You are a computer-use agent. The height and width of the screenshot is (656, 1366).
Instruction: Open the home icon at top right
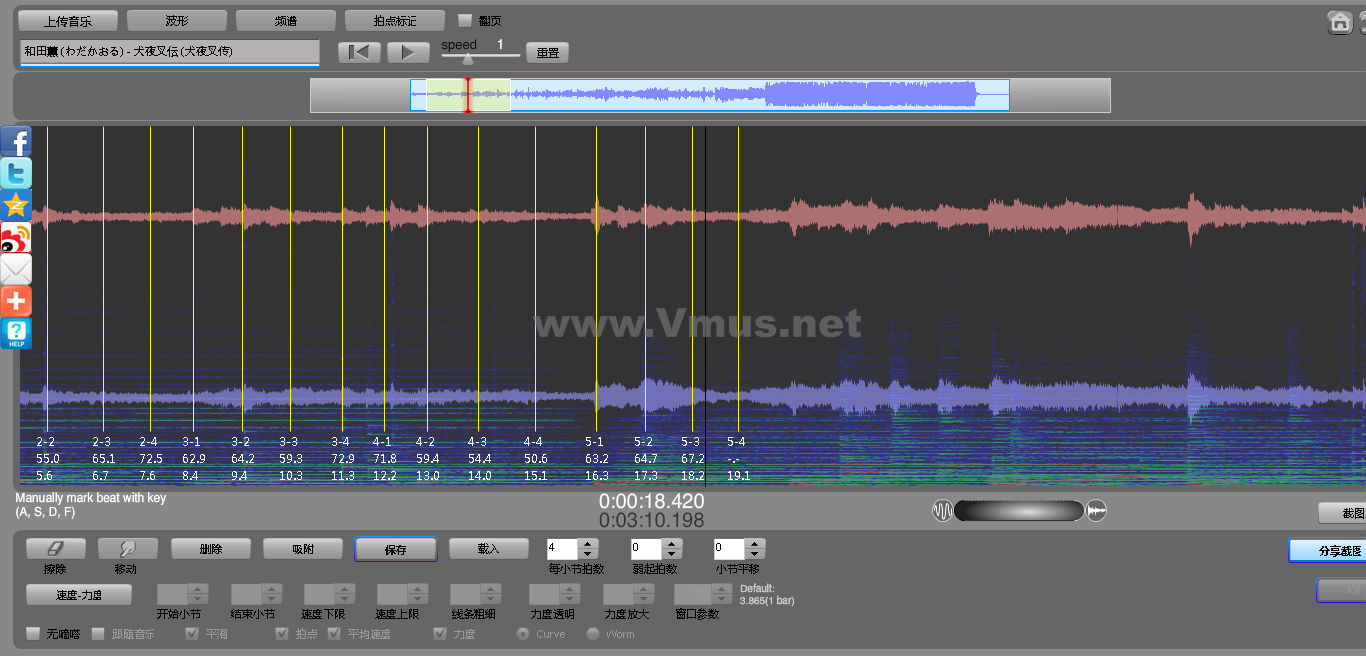click(x=1340, y=22)
